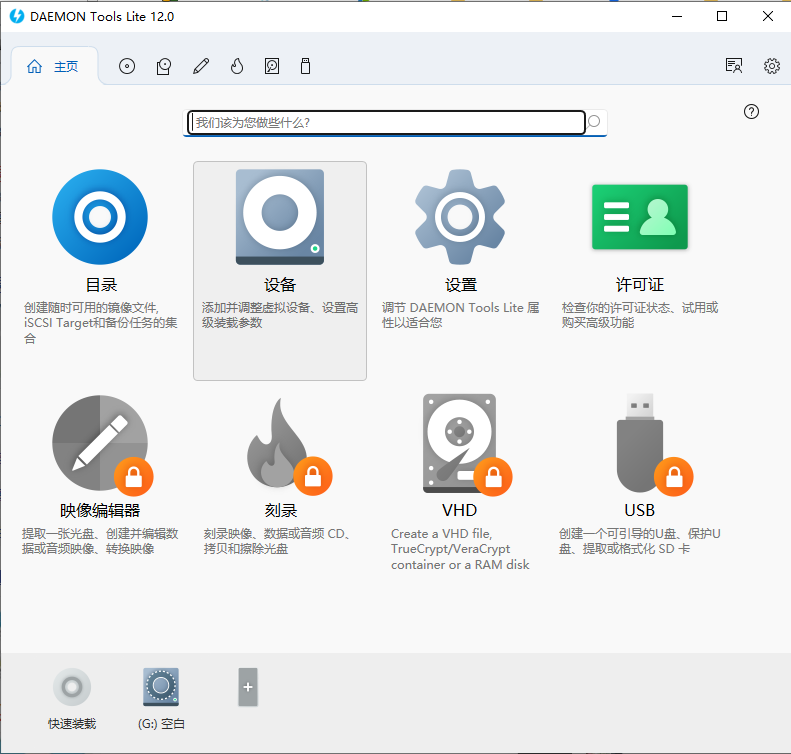
Task: Open the 映像编辑器 image editor icon
Action: point(100,443)
